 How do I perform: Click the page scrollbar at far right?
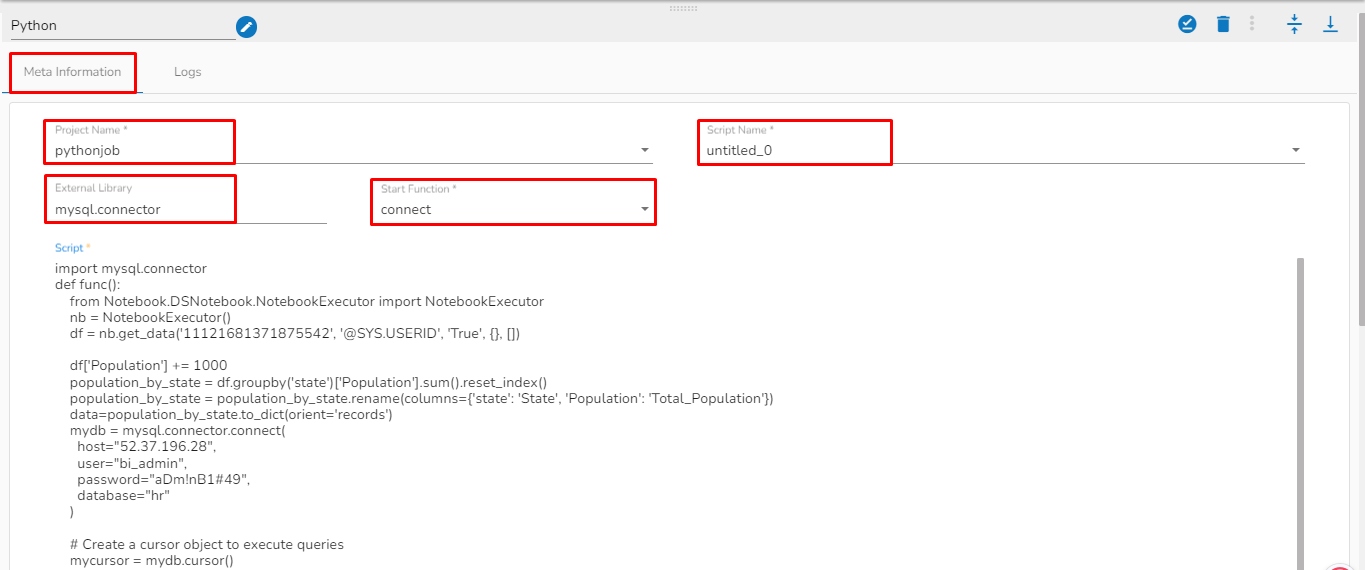point(1359,200)
